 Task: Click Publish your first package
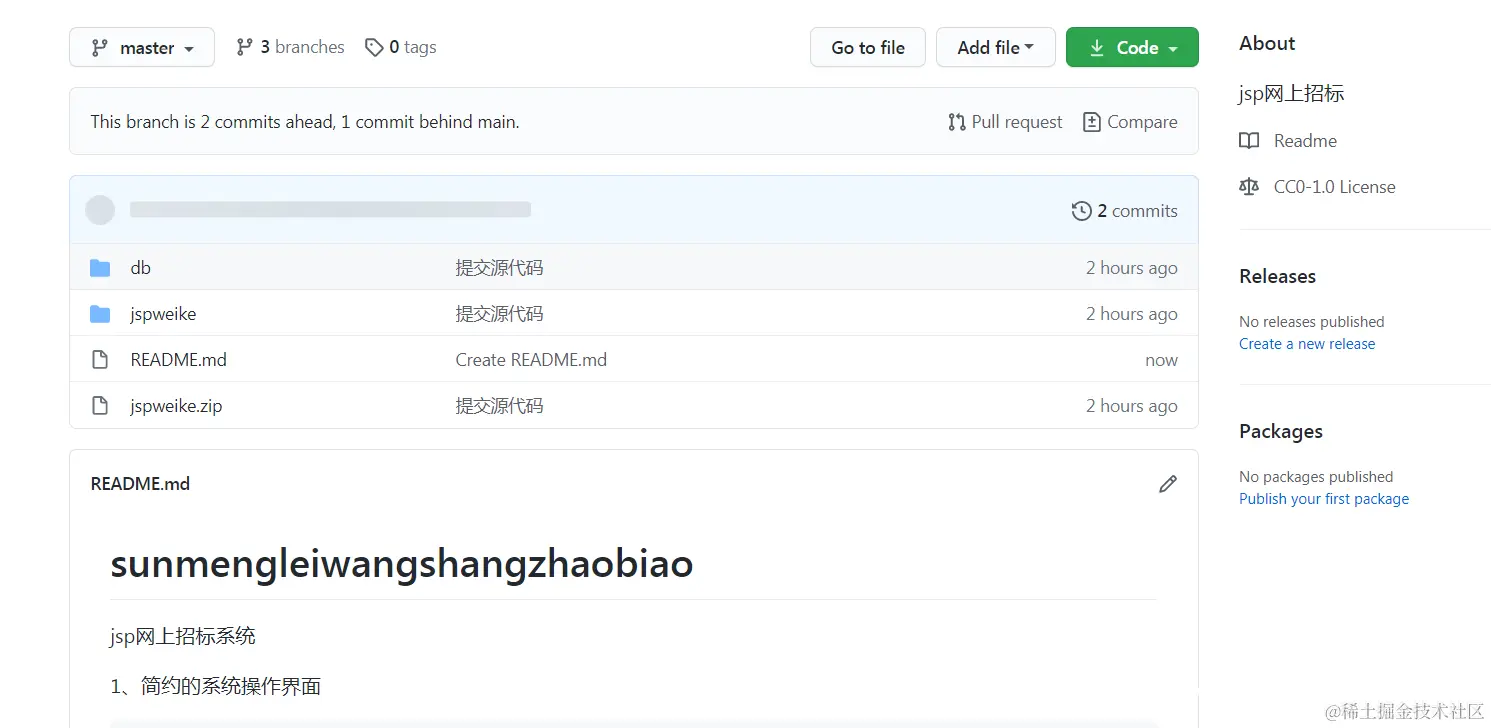[1324, 499]
